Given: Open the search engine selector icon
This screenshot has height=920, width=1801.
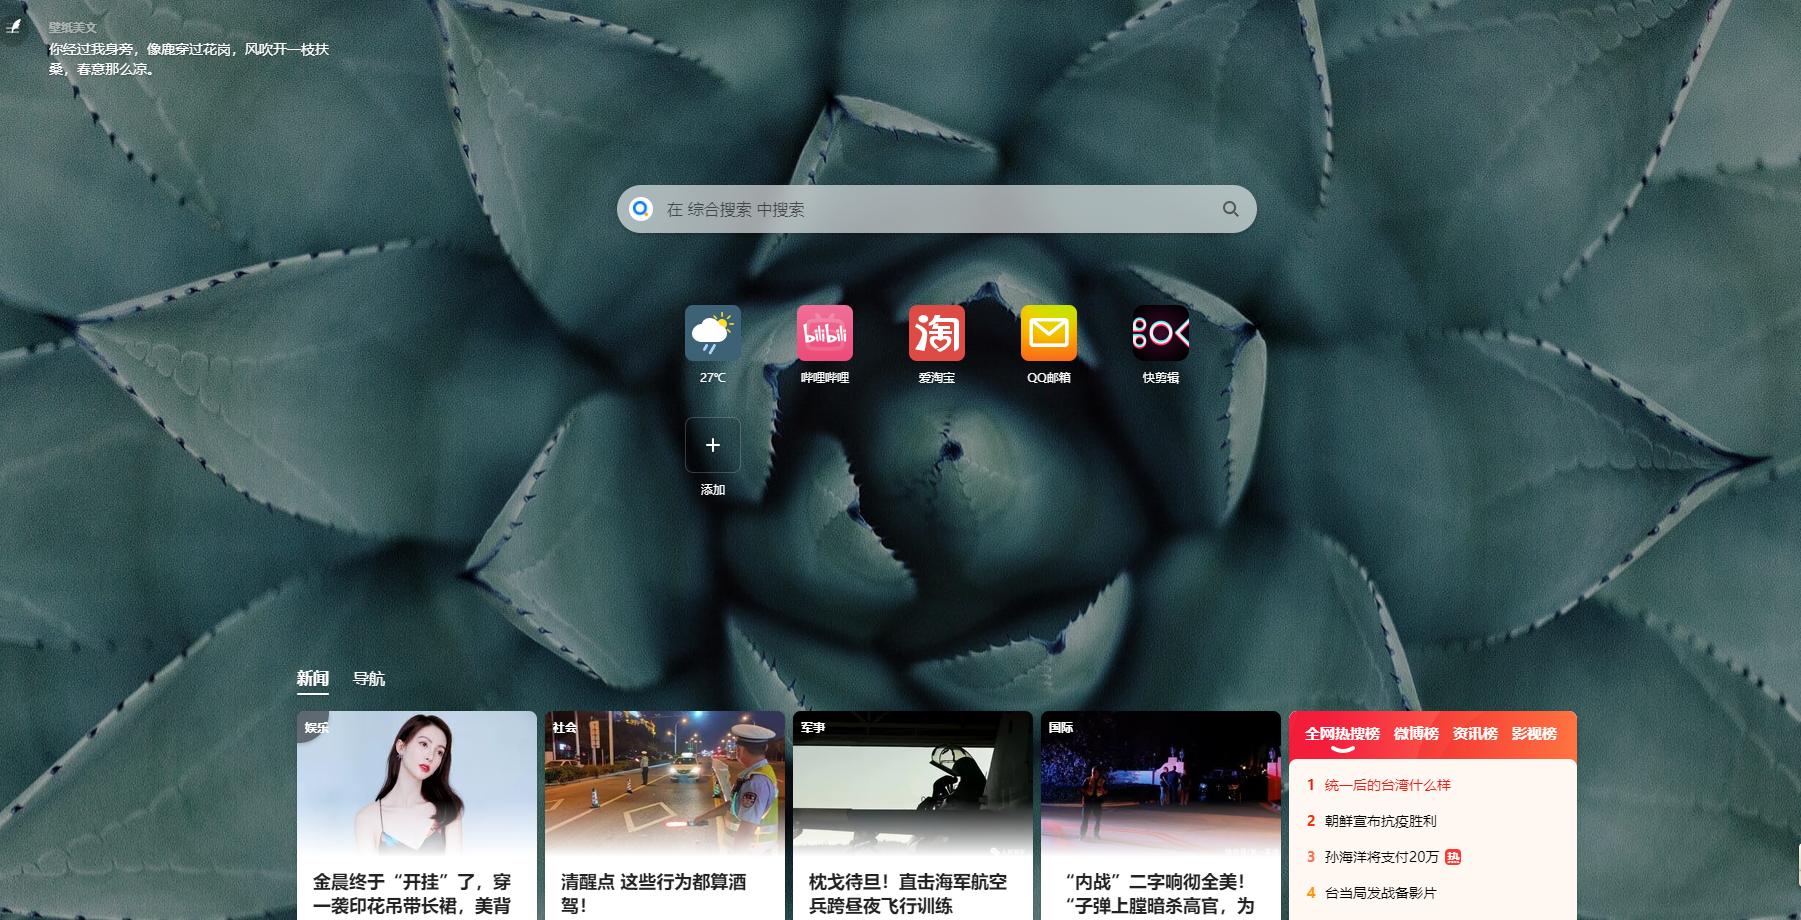Looking at the screenshot, I should [641, 209].
